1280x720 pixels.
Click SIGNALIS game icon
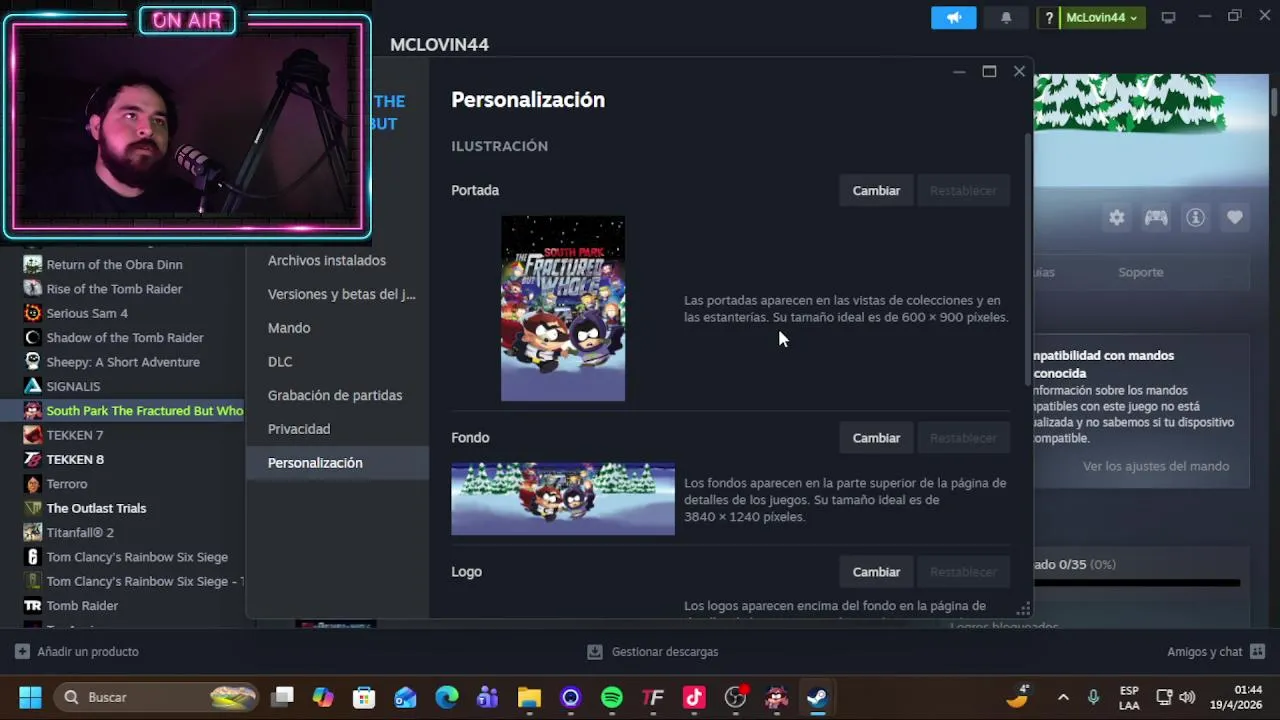(32, 386)
